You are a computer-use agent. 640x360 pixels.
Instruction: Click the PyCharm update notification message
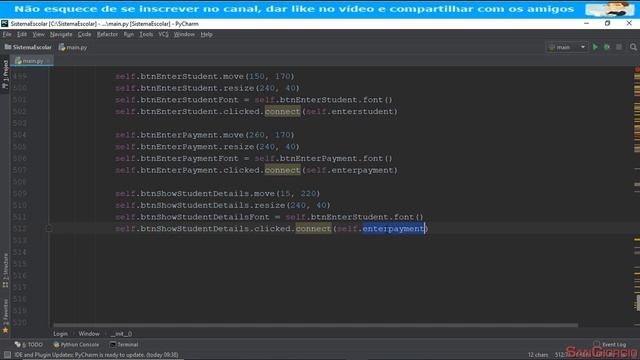tap(96, 355)
